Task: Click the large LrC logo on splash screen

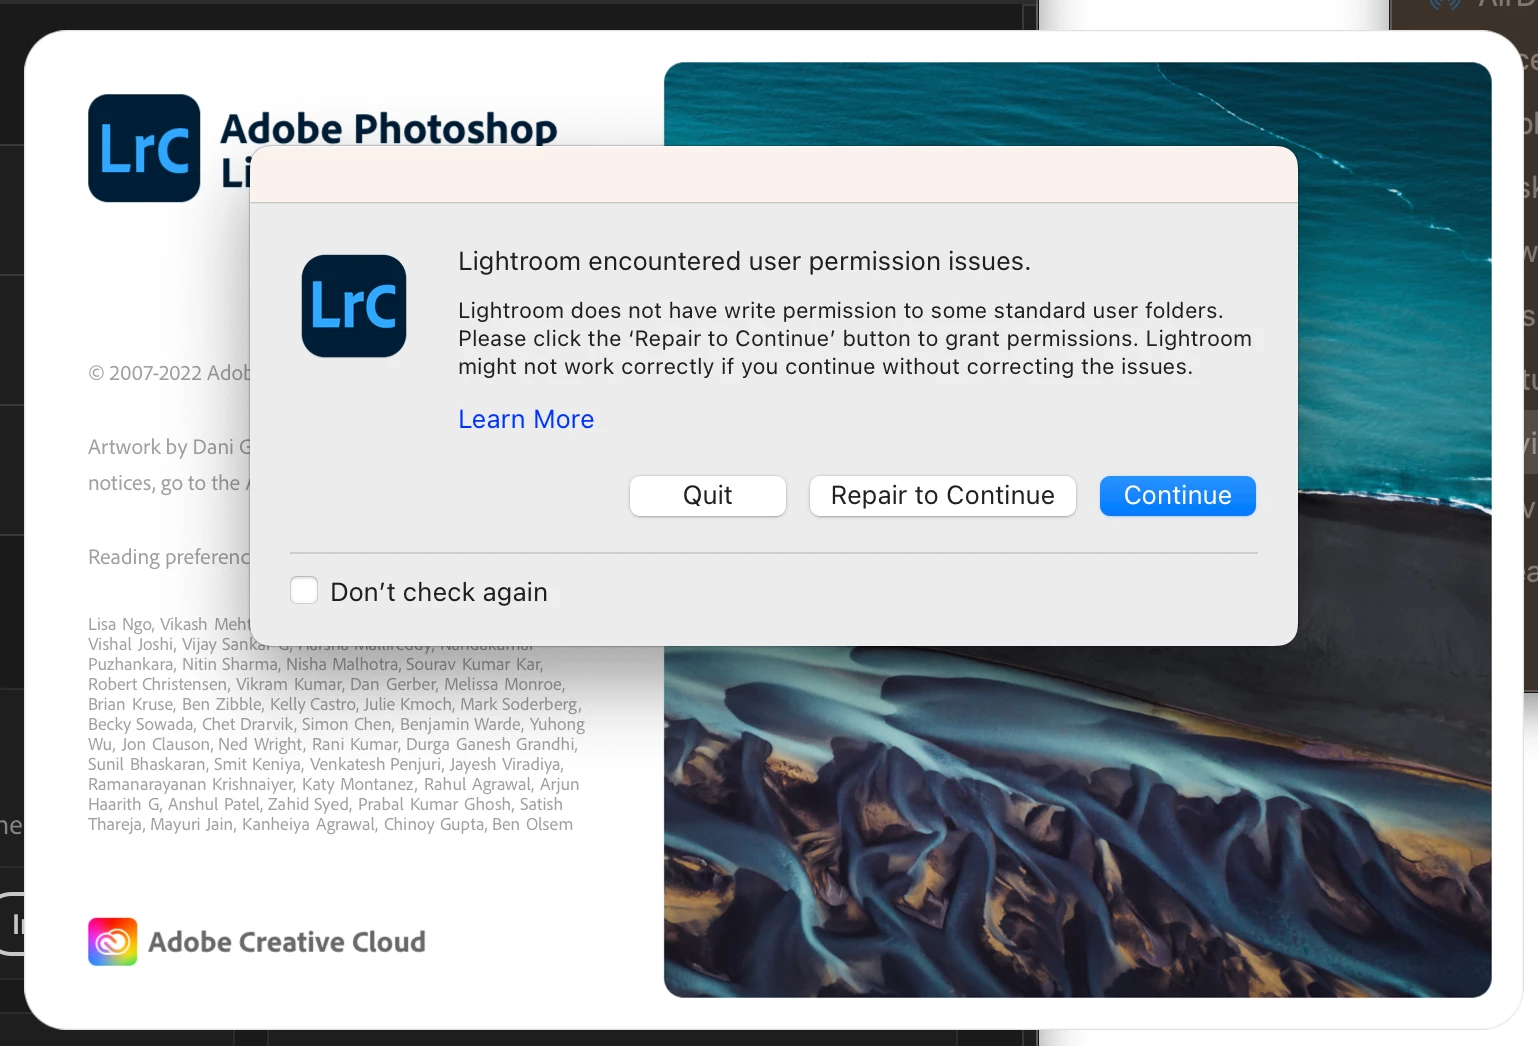Action: pos(144,148)
